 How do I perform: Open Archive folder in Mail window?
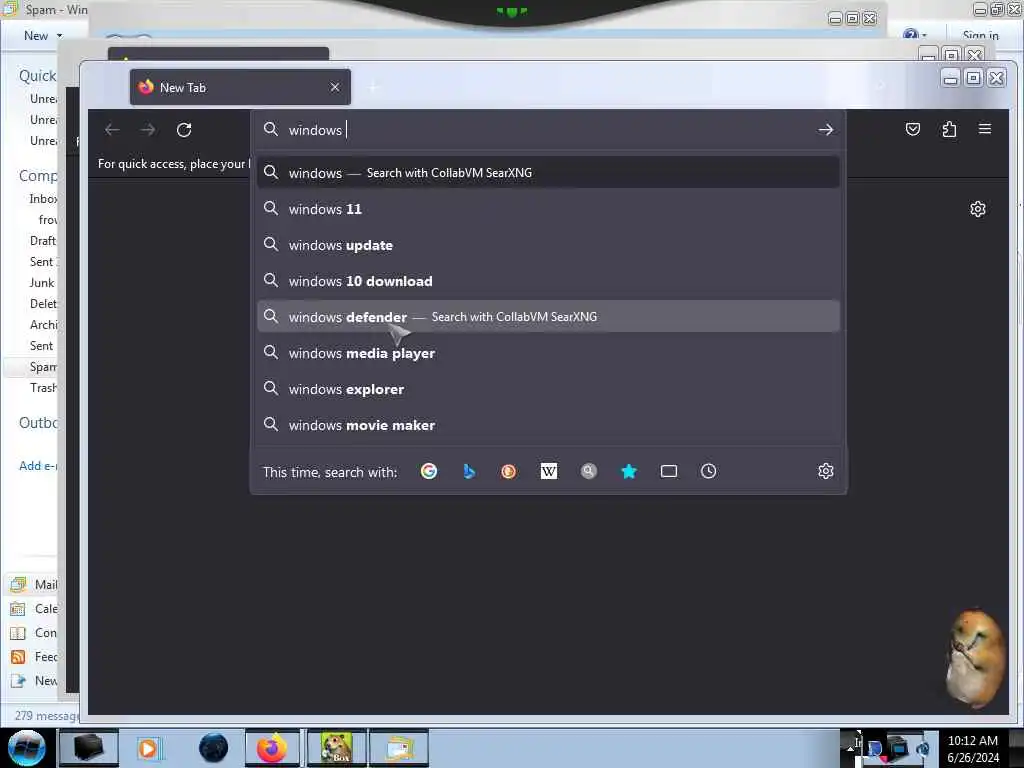pos(43,325)
